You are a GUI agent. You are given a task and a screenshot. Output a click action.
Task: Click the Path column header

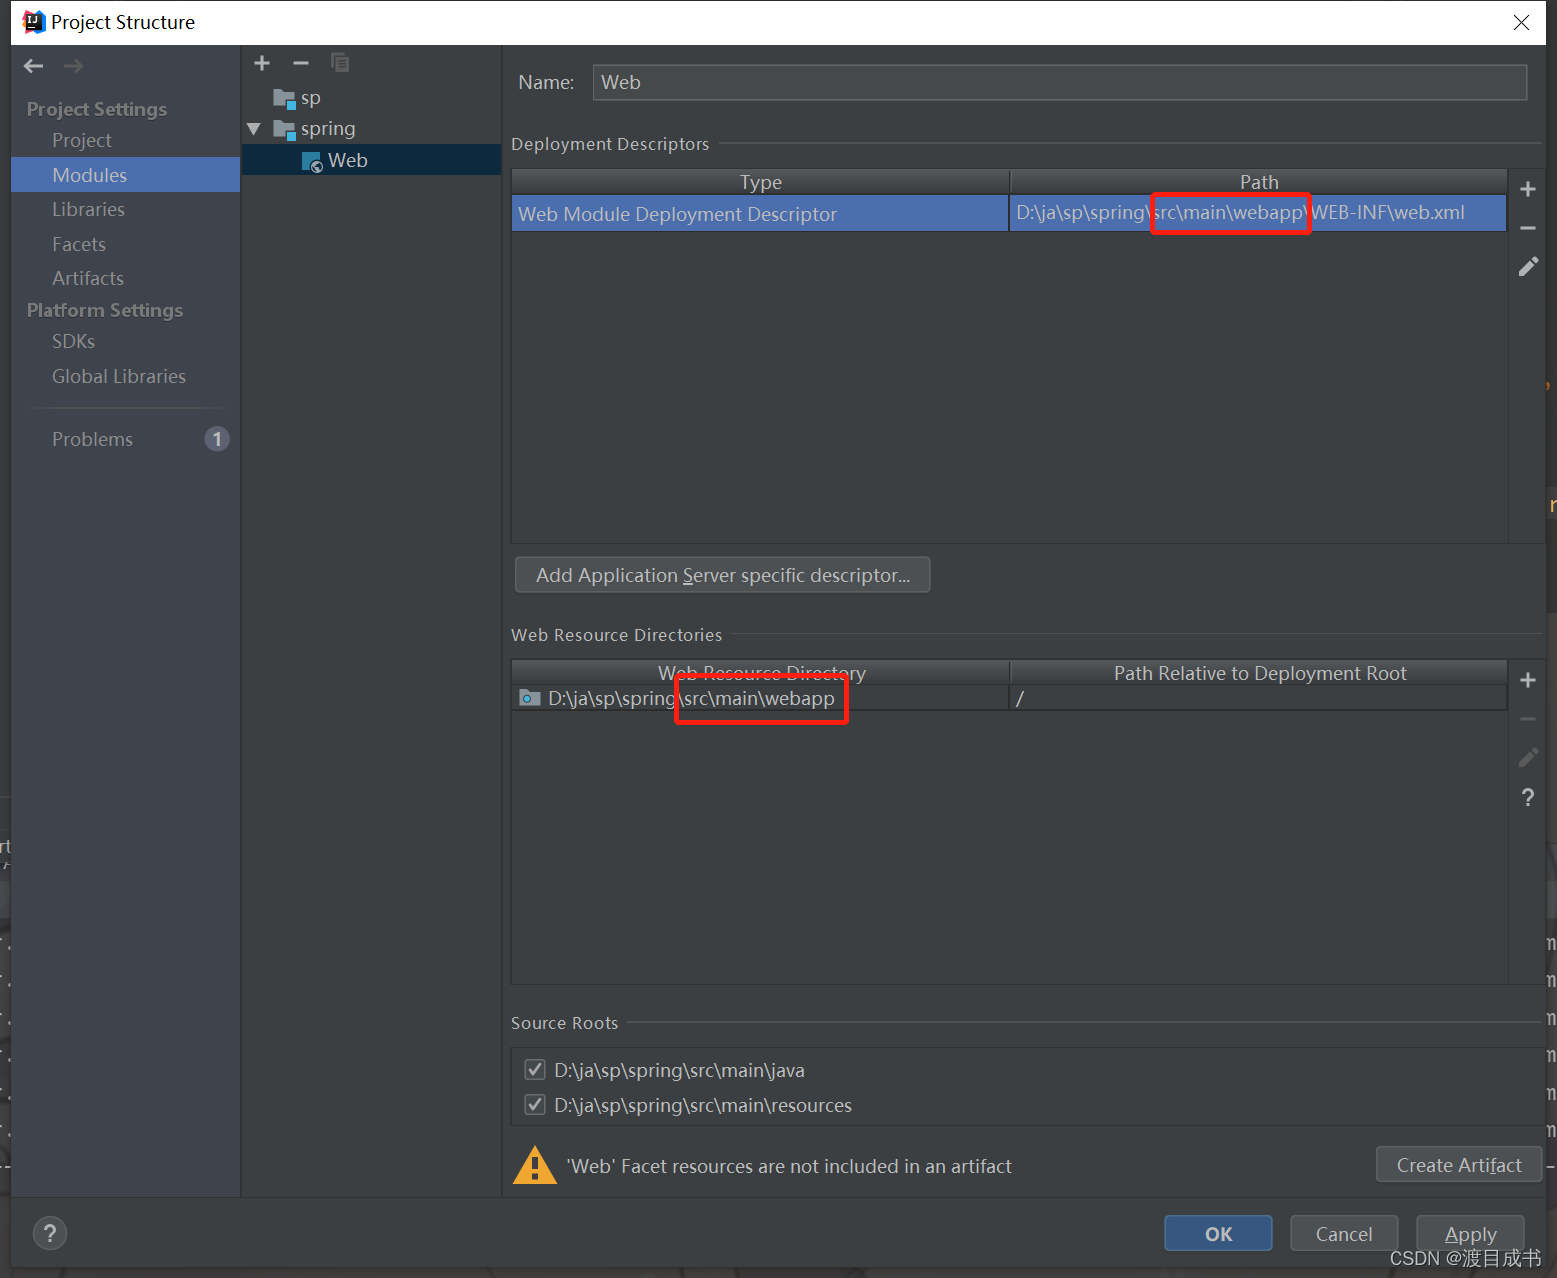tap(1259, 182)
